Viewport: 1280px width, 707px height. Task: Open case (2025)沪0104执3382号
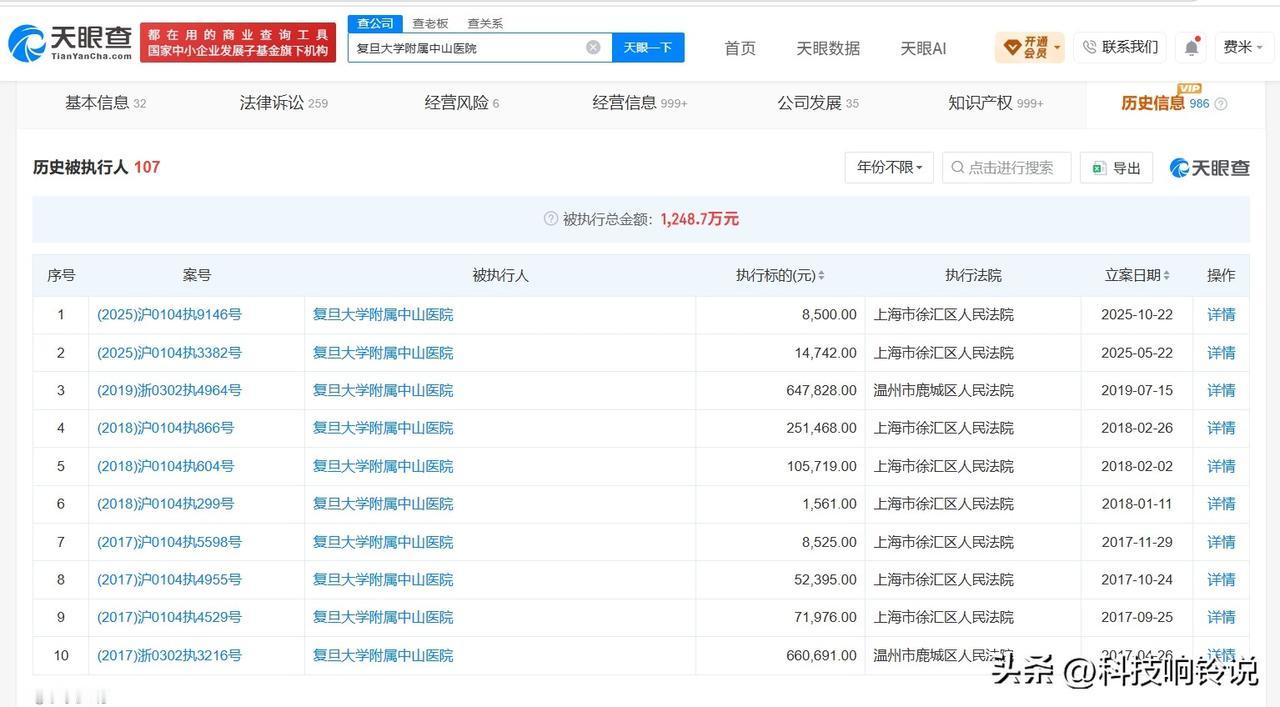169,352
